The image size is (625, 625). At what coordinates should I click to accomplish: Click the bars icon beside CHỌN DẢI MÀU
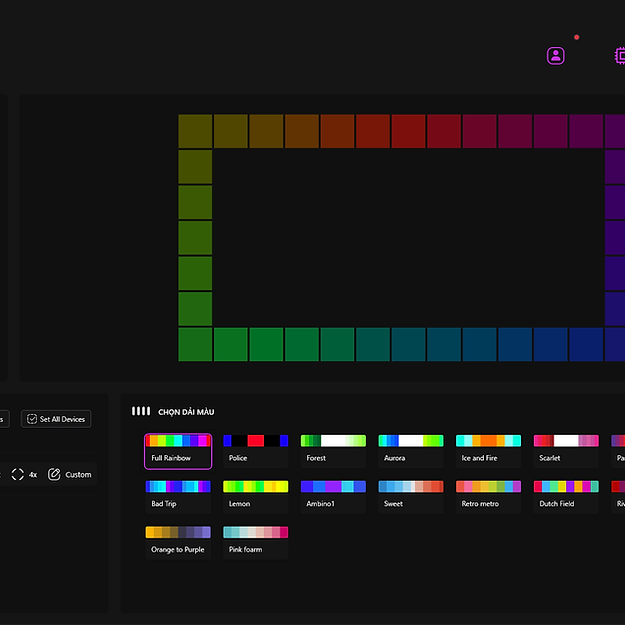[x=141, y=411]
